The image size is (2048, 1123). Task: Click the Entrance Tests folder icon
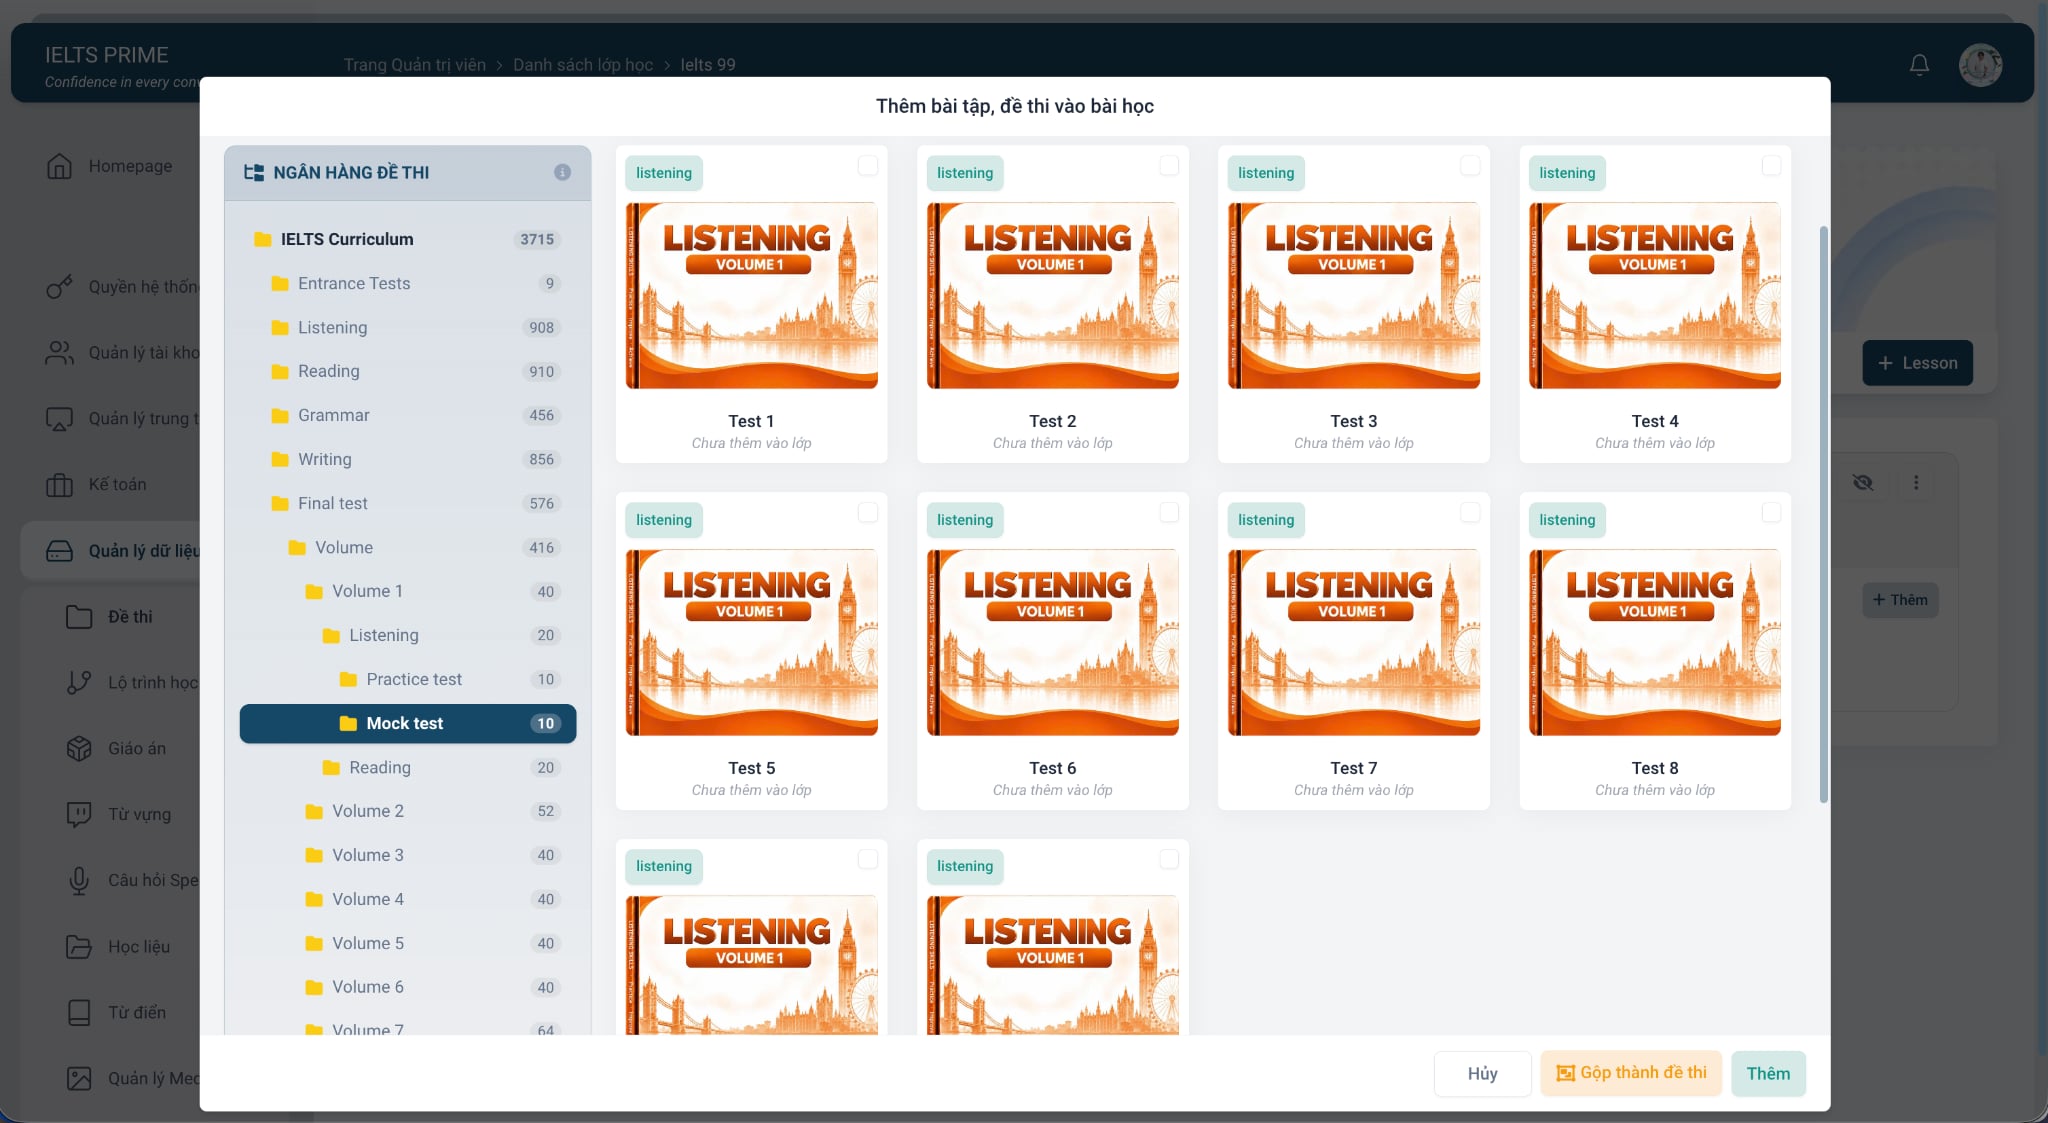pyautogui.click(x=280, y=284)
